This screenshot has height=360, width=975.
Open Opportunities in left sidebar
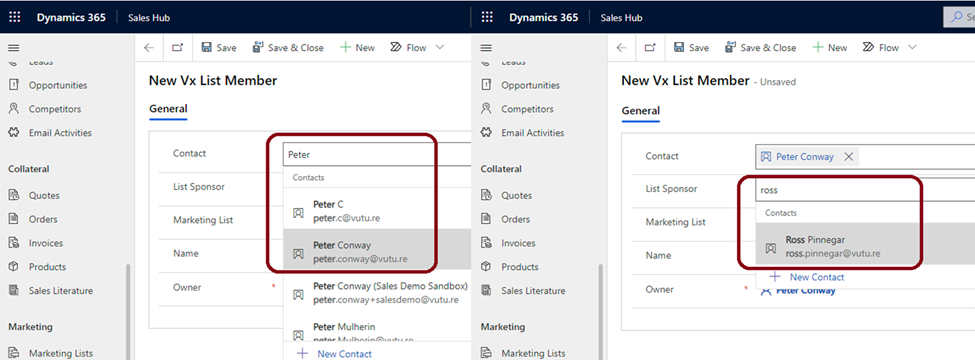49,85
